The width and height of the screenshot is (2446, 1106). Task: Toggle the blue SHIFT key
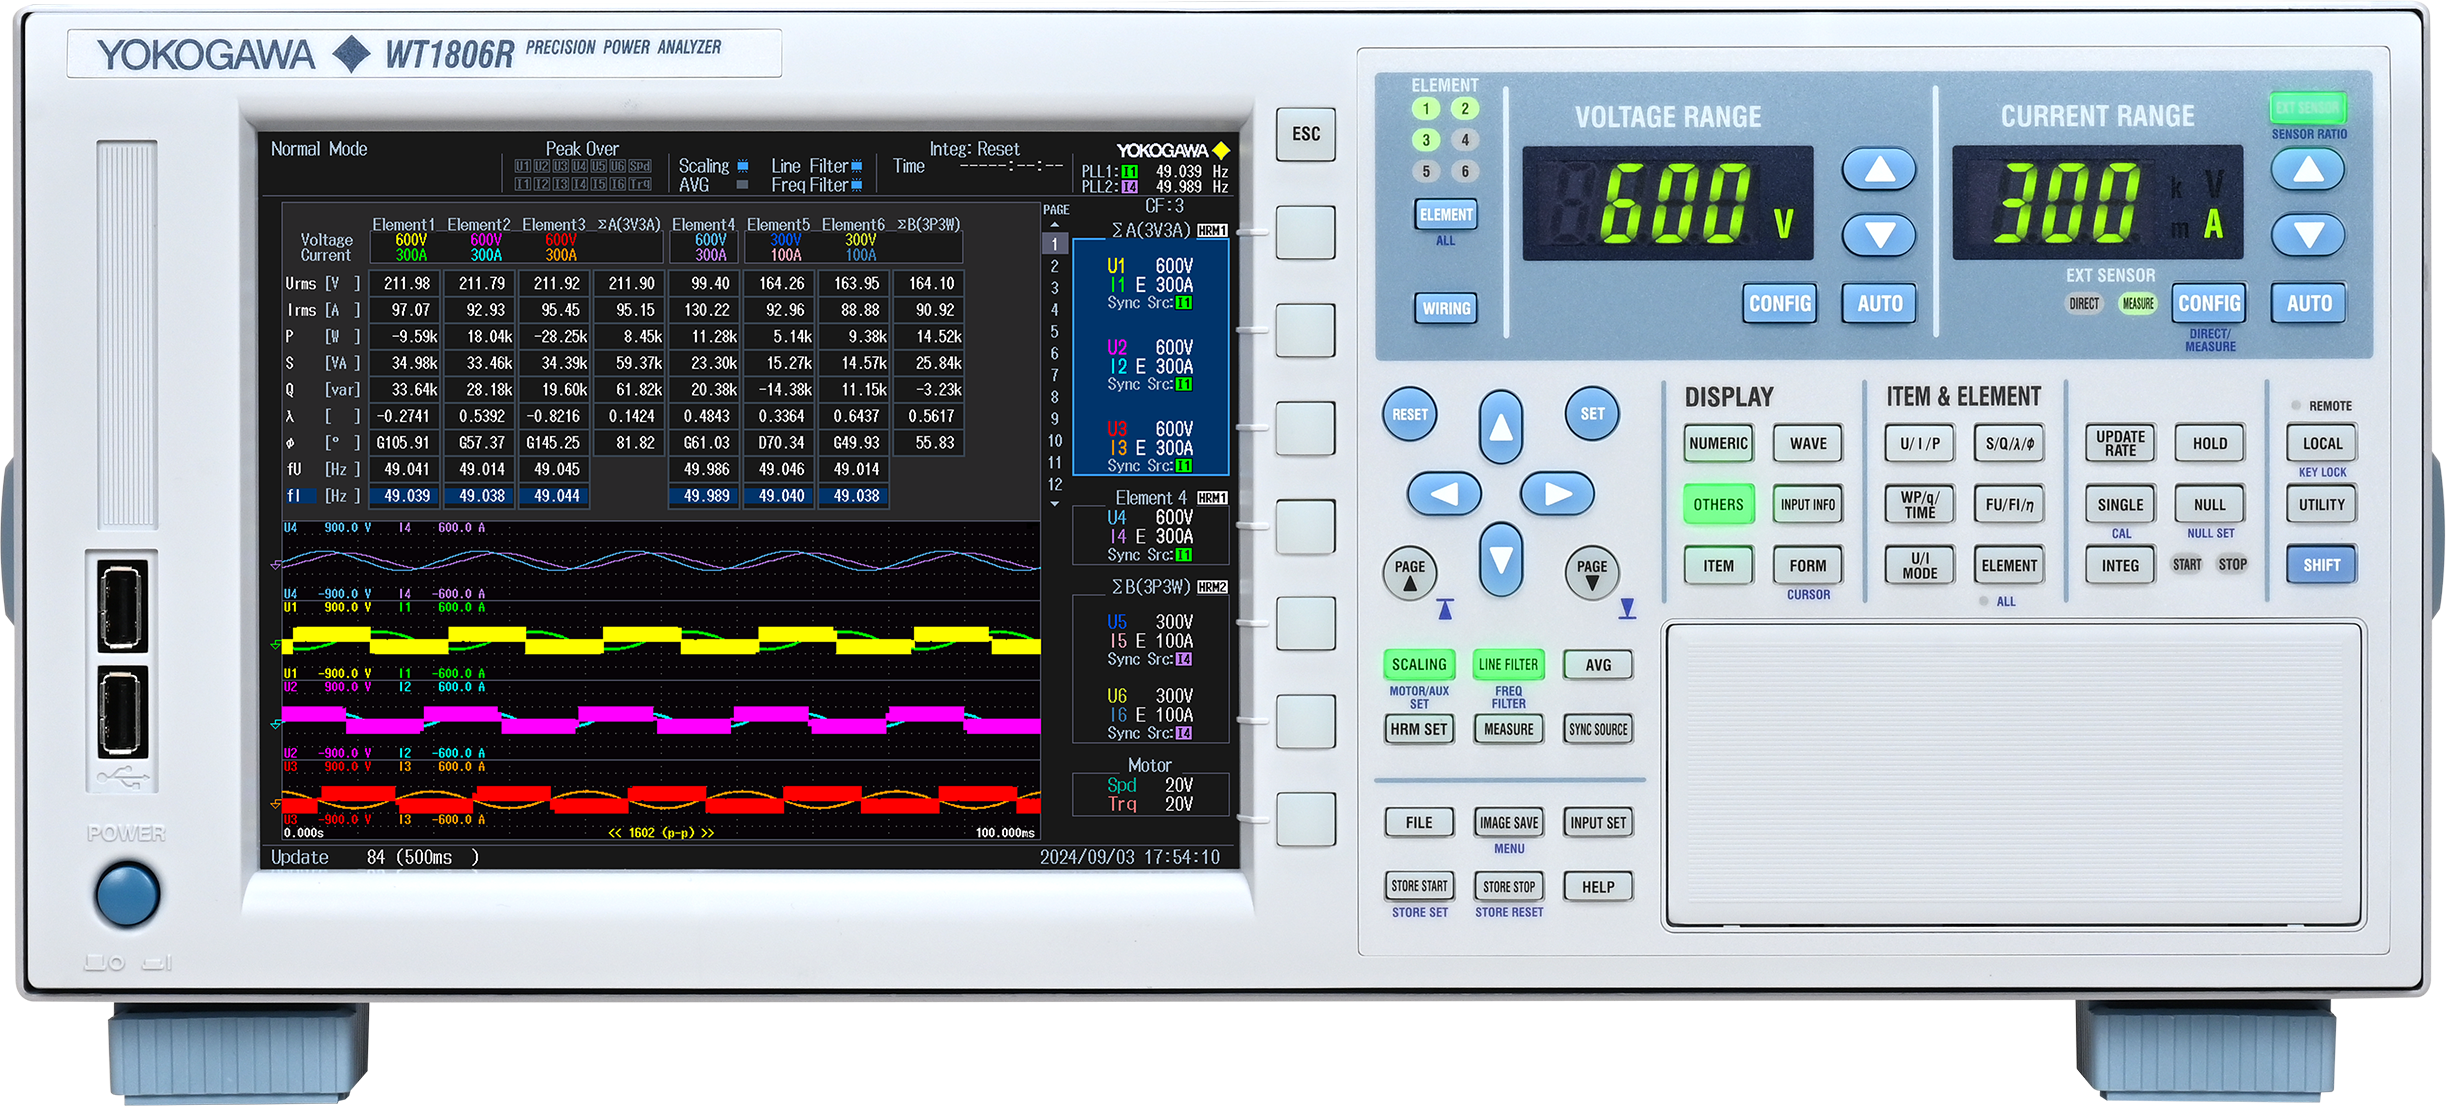(2322, 565)
